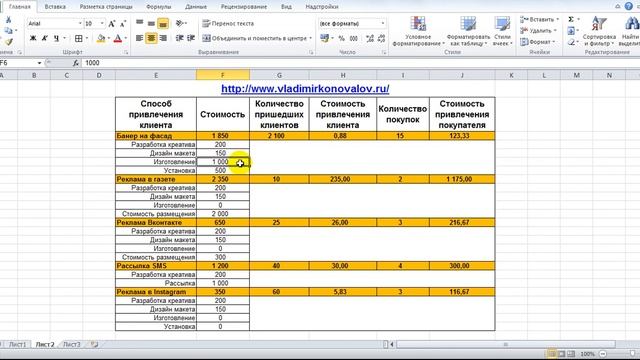Apply percent style format
Viewport: 640px width, 360px height.
342,38
